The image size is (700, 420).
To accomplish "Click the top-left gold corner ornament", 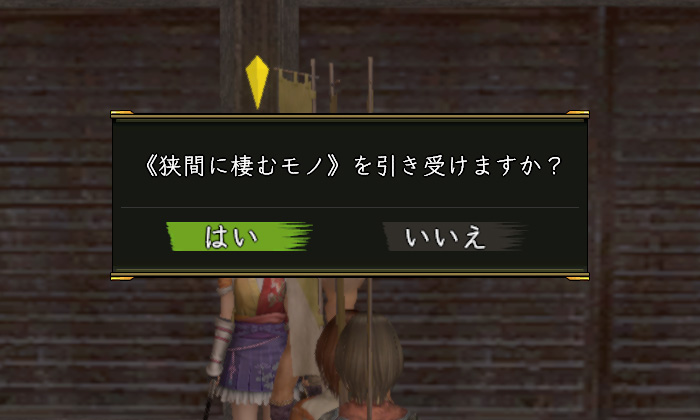I will click(121, 112).
